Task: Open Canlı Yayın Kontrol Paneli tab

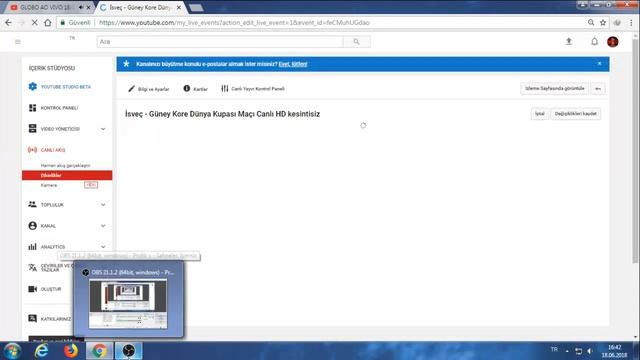Action: [x=253, y=89]
